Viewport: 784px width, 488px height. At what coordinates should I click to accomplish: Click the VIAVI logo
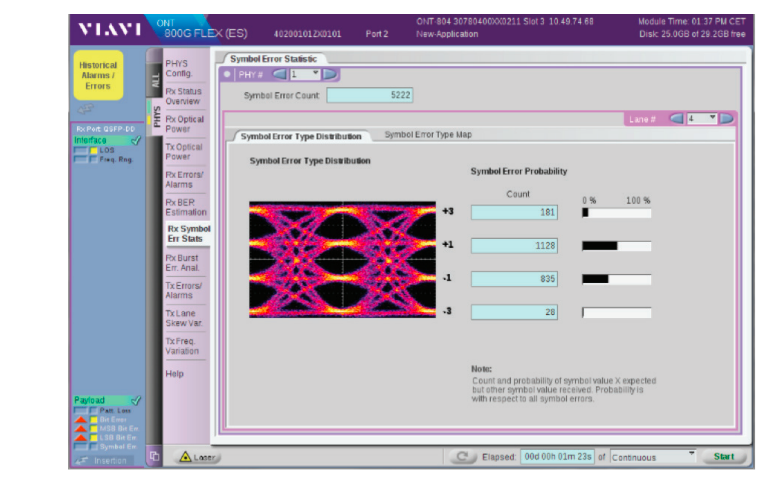tap(110, 30)
